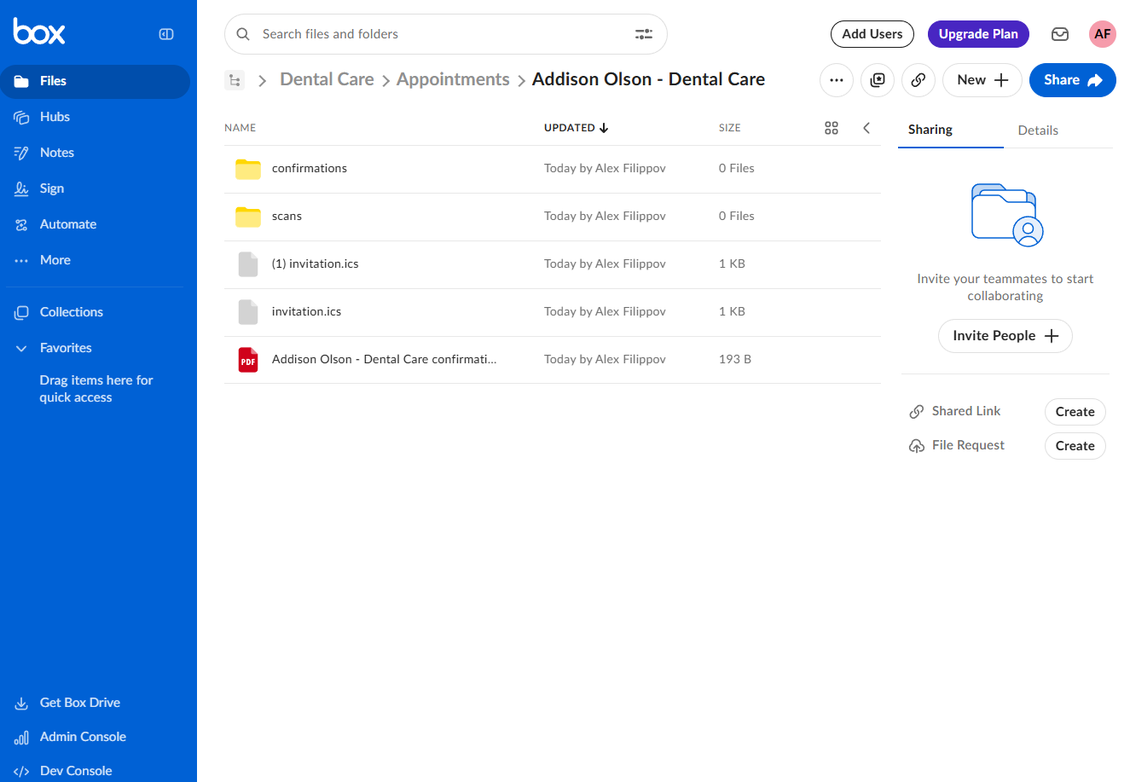1130x782 pixels.
Task: Click the Invite People button
Action: click(x=1005, y=336)
